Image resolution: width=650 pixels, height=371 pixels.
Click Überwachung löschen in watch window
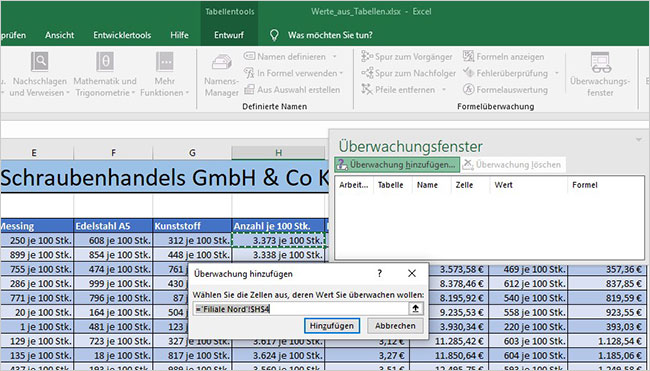tap(513, 165)
